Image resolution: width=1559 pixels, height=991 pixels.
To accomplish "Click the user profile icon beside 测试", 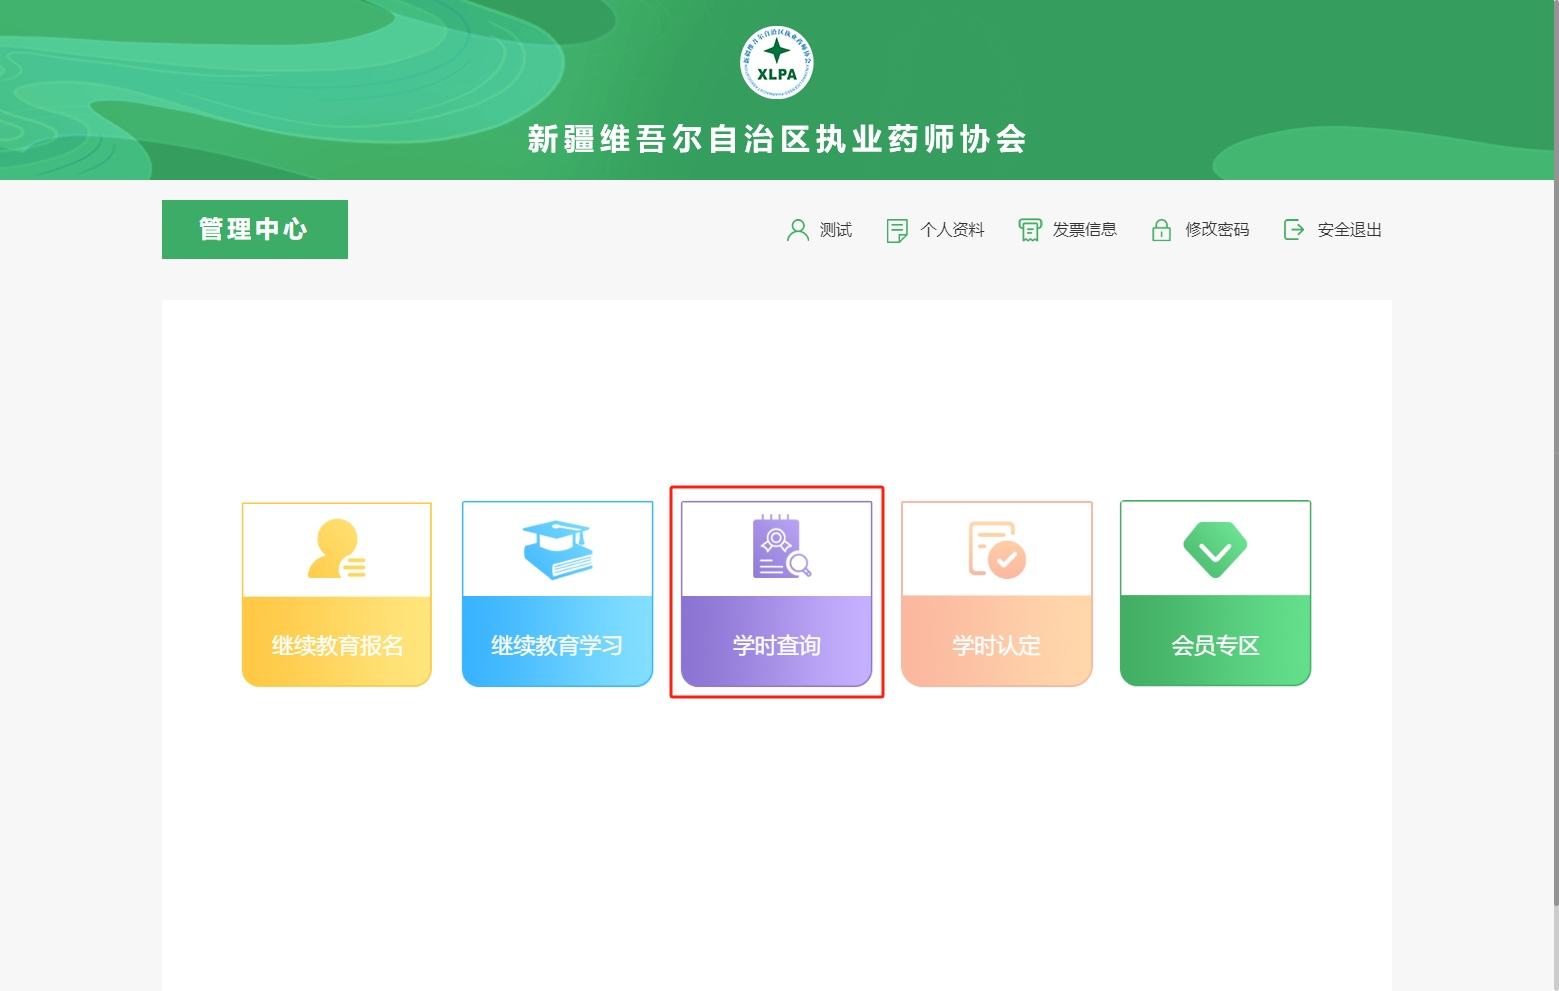I will click(797, 230).
